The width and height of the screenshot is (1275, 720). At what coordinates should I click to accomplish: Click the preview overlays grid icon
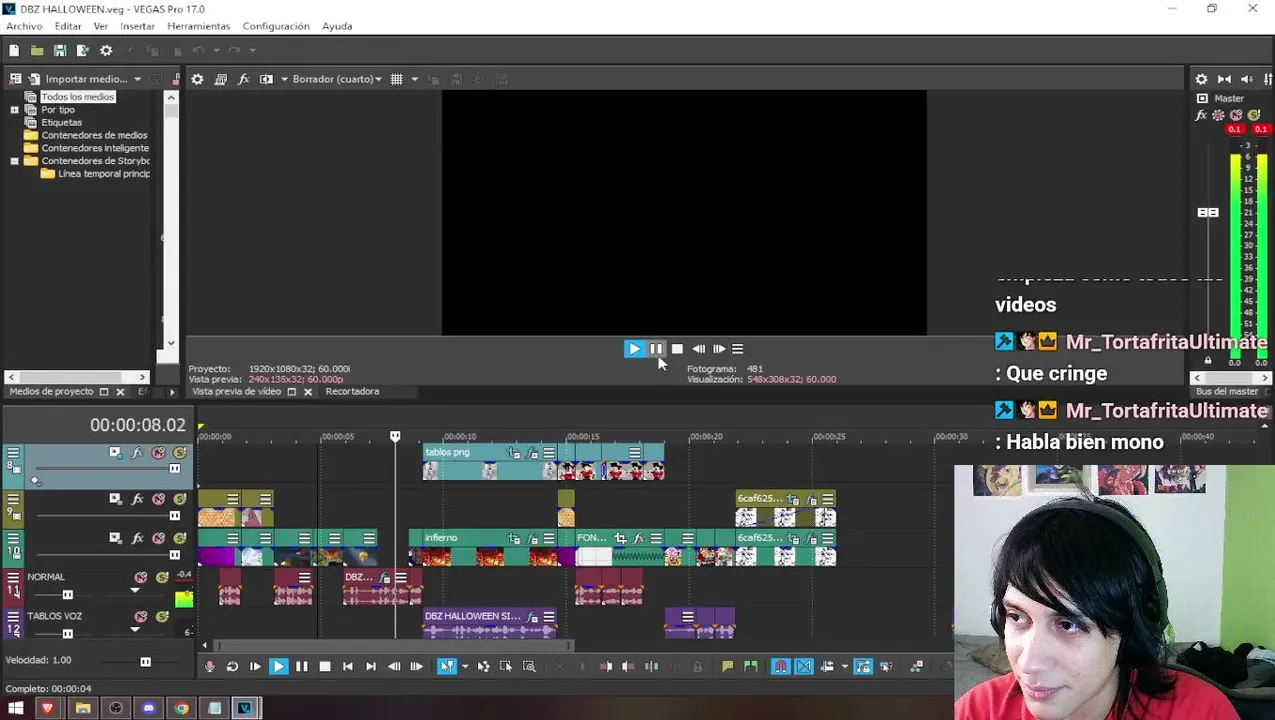[x=397, y=79]
